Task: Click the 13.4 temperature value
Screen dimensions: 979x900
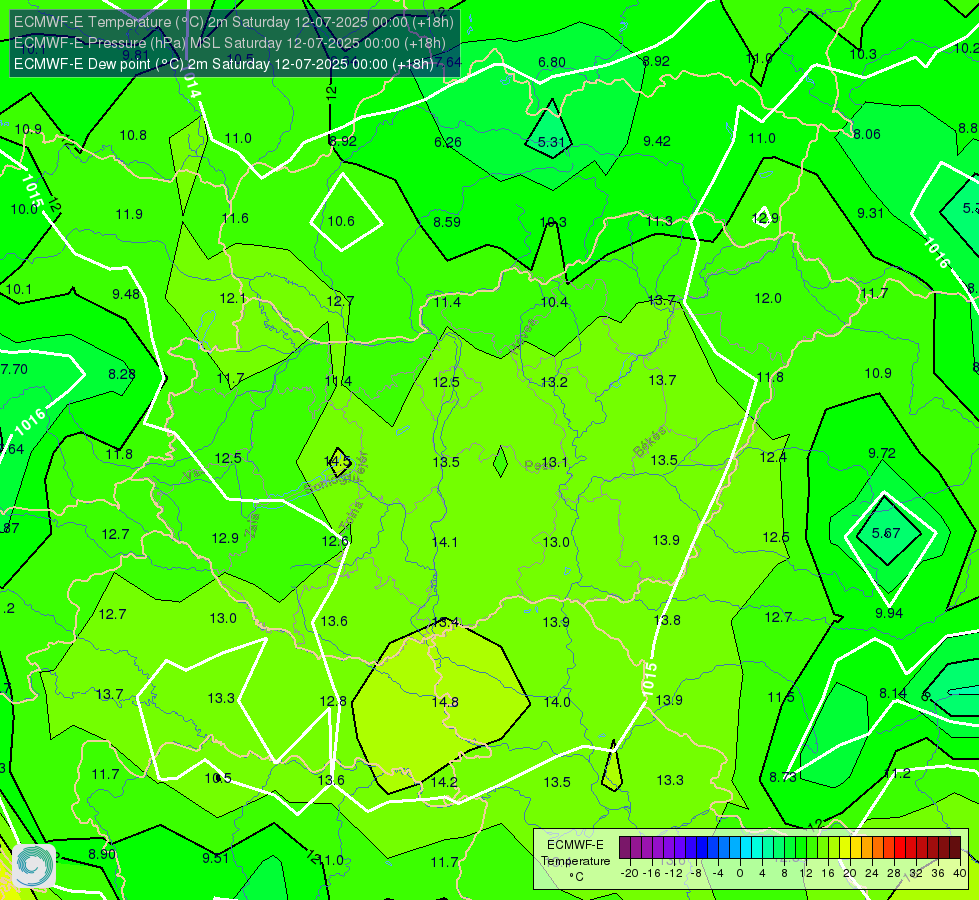Action: coord(446,622)
